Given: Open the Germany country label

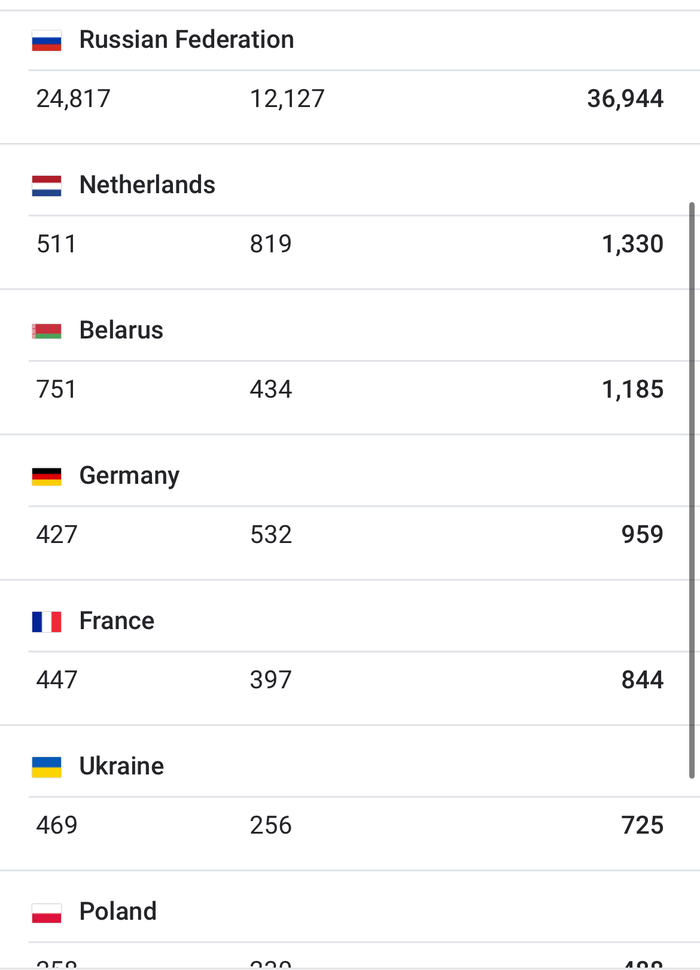Looking at the screenshot, I should coord(129,475).
